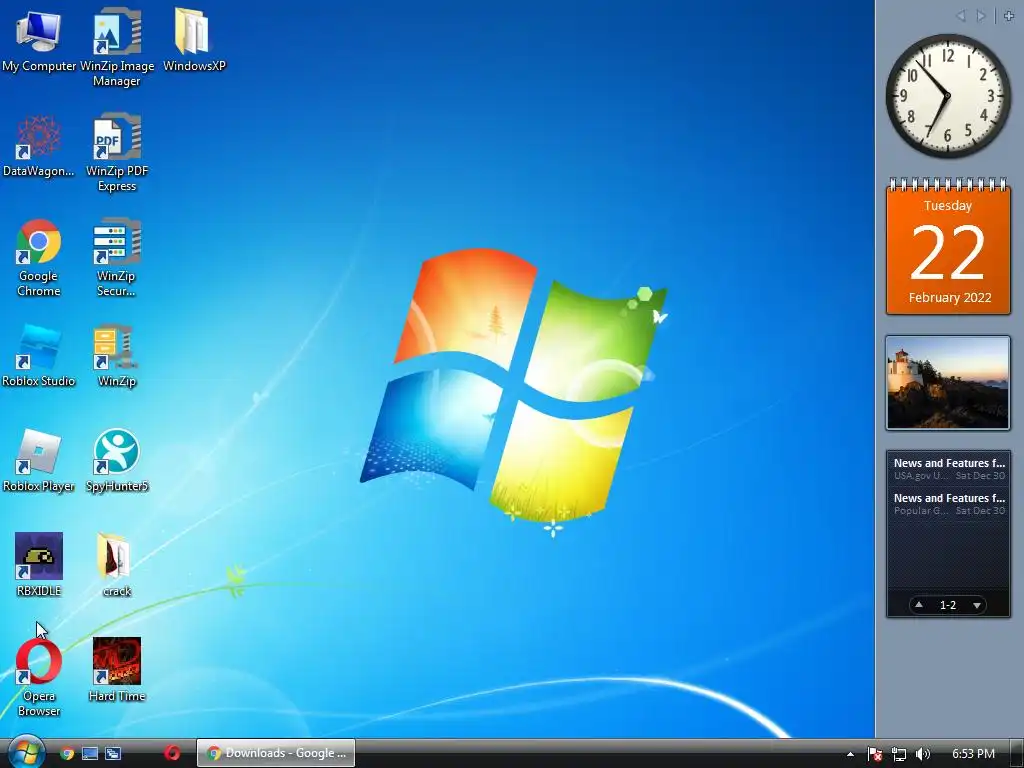The image size is (1024, 768).
Task: Open the volume speaker tray icon
Action: 923,754
